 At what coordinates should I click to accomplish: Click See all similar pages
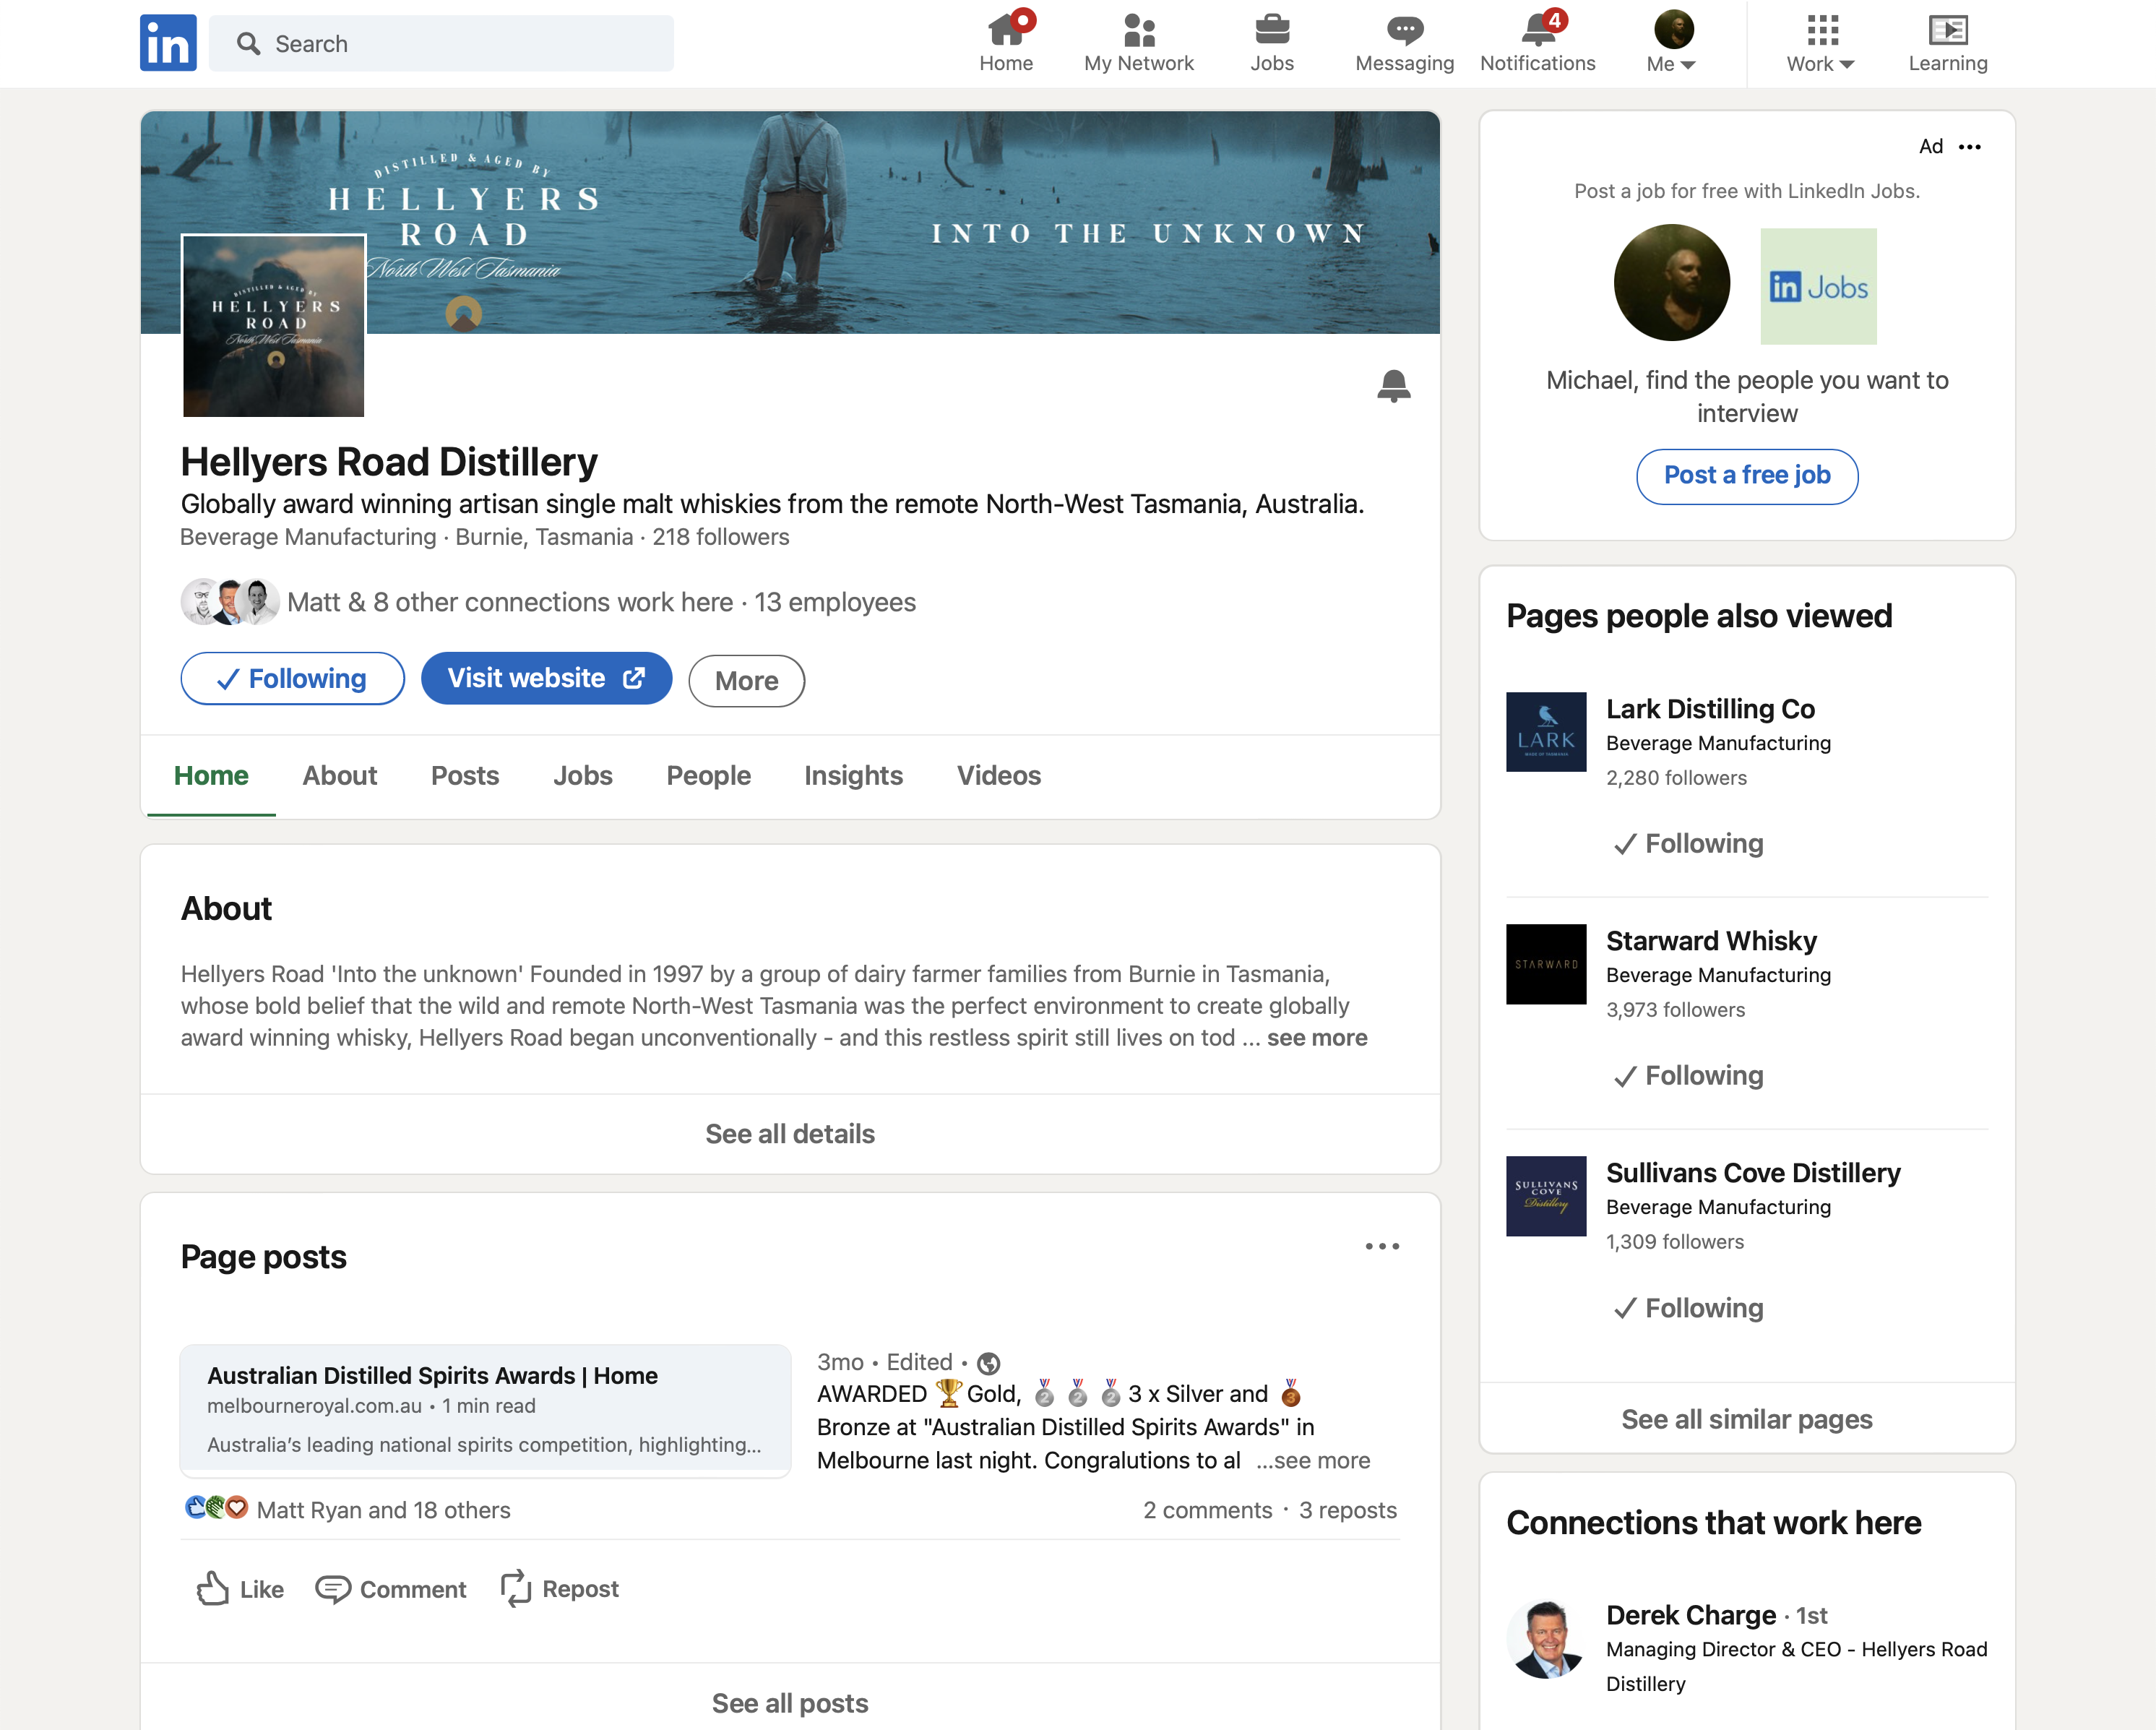pos(1747,1419)
